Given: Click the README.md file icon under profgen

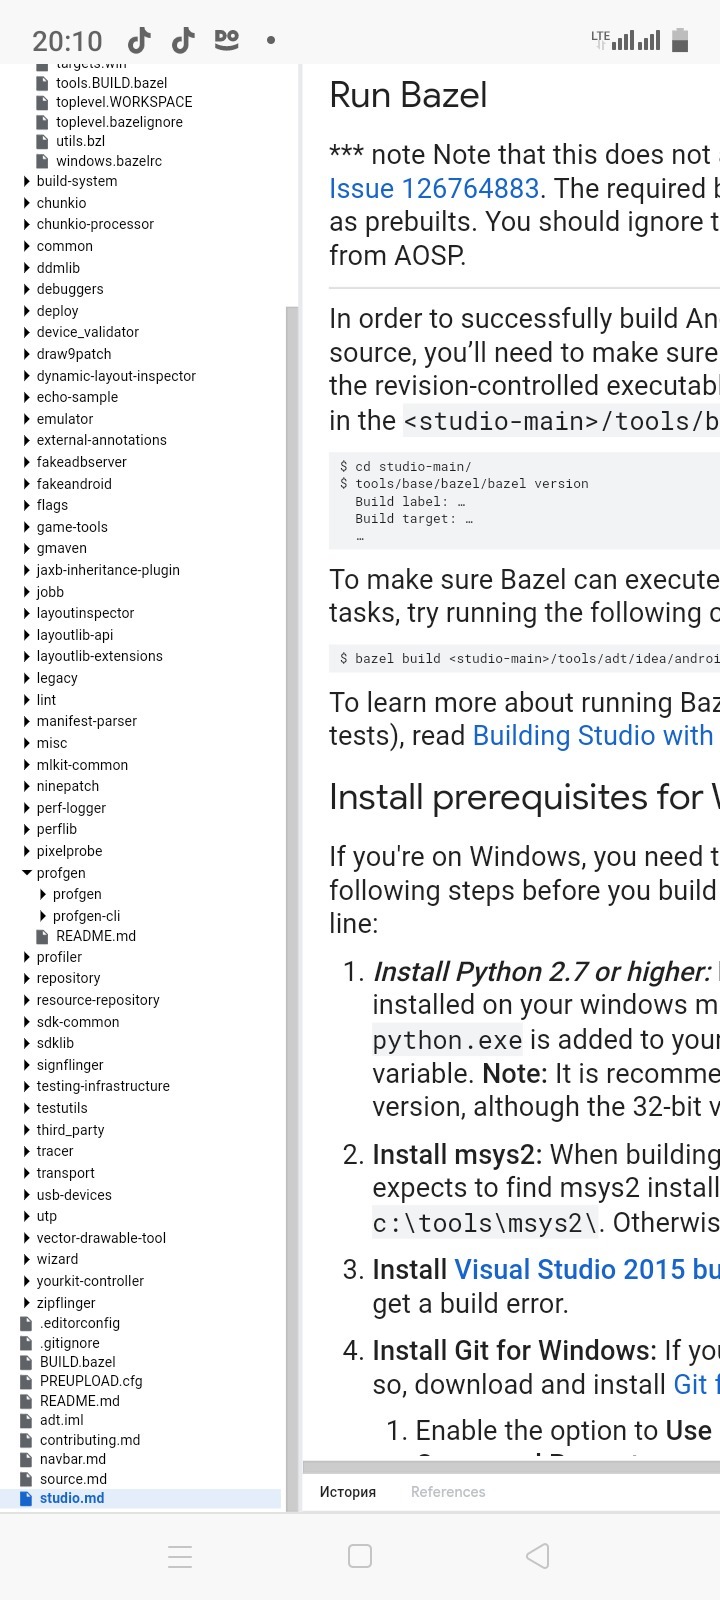Looking at the screenshot, I should (x=42, y=936).
